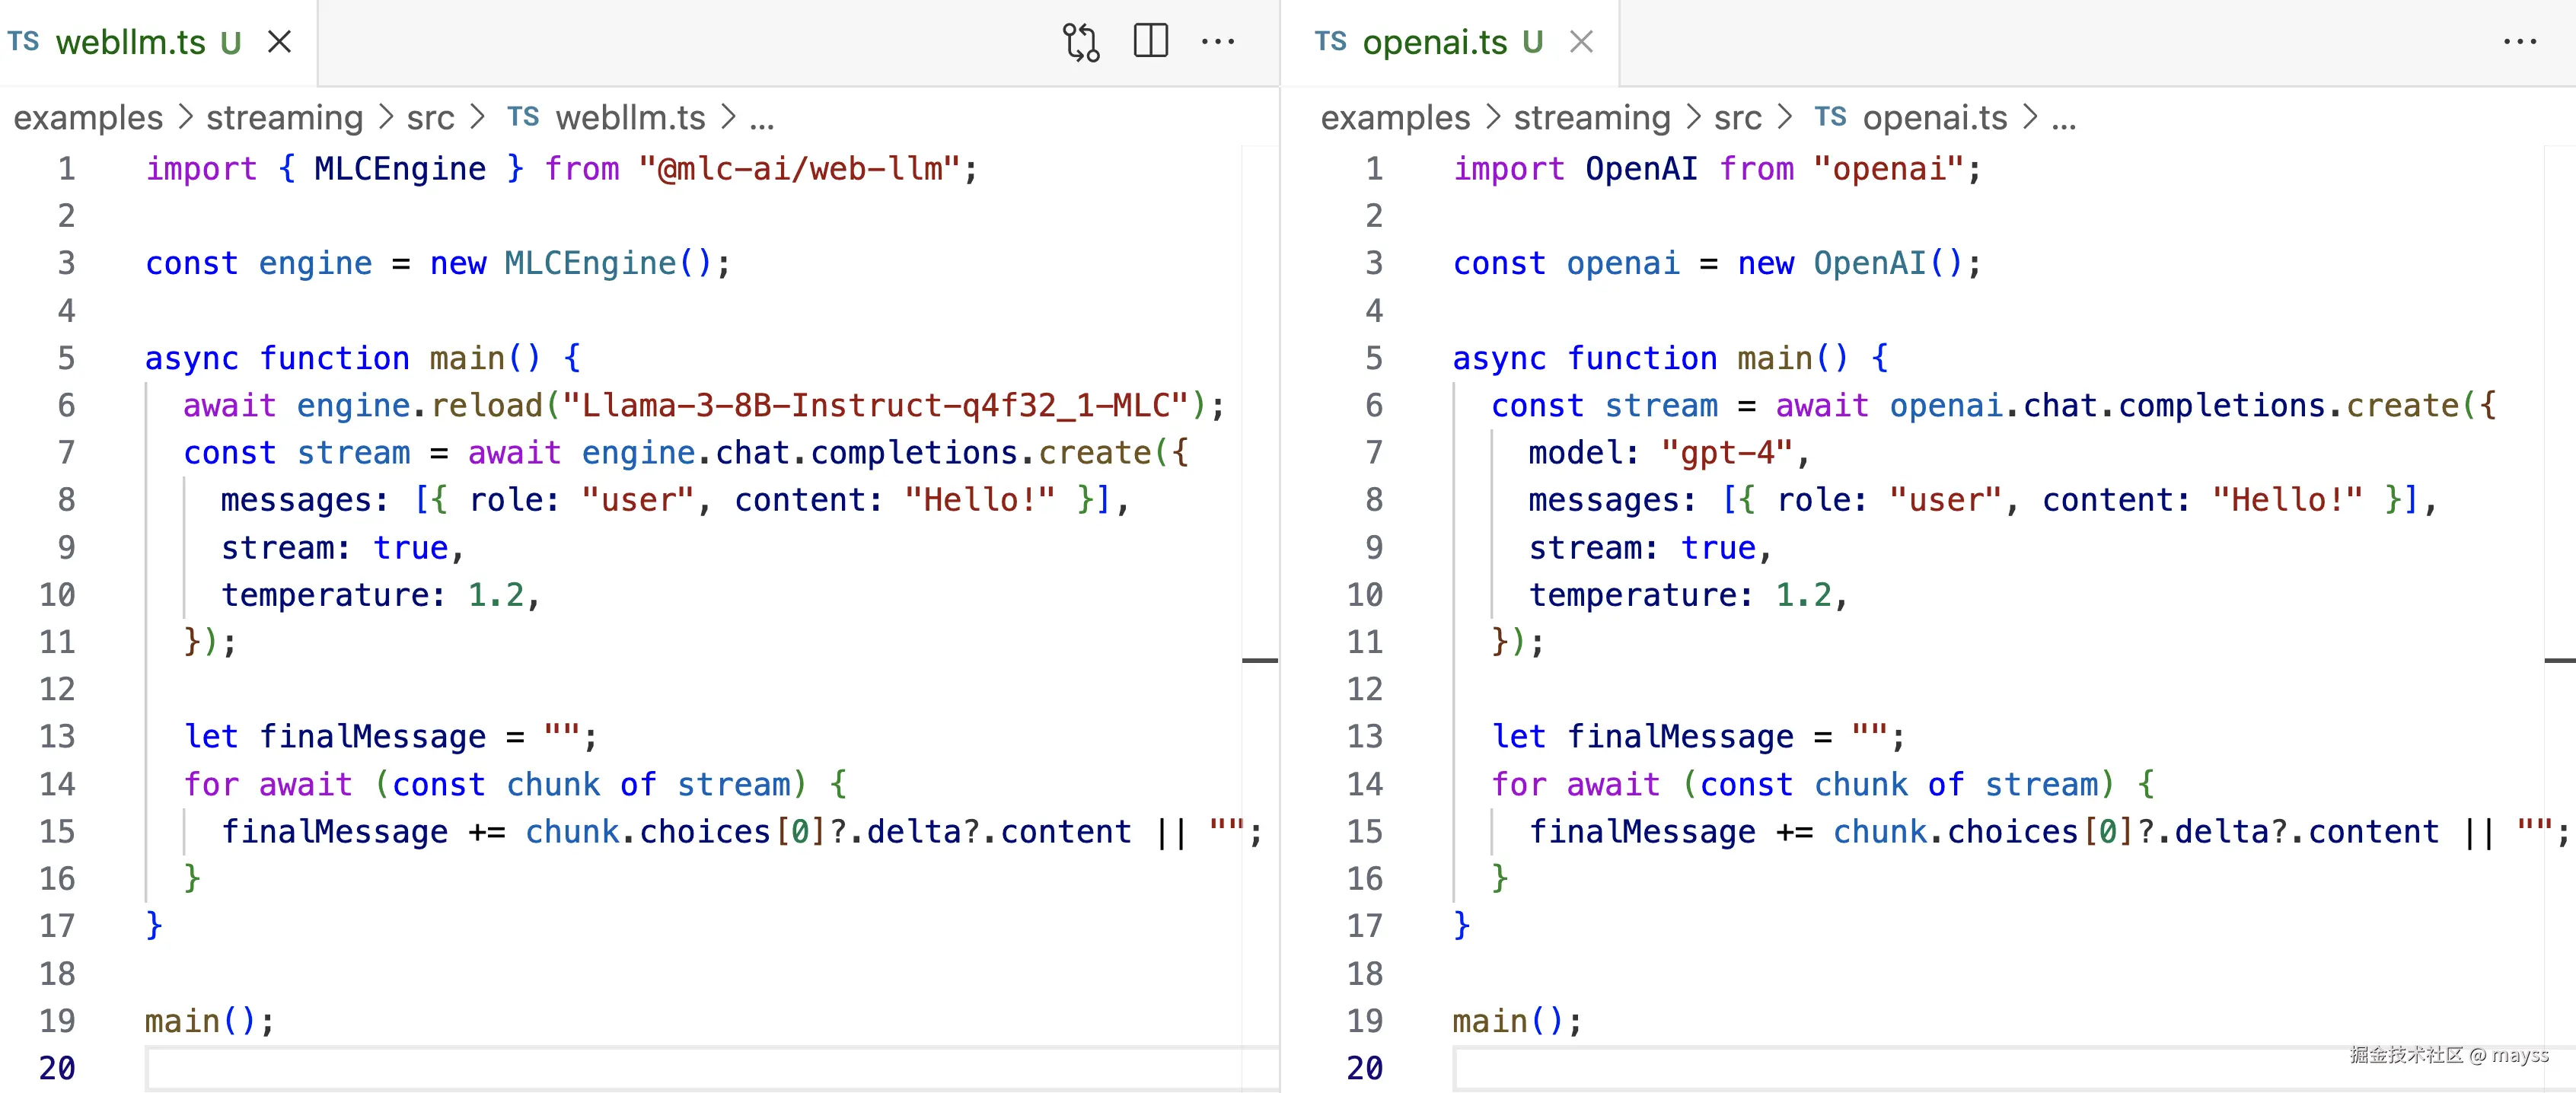Close the openai.ts tab
This screenshot has width=2576, height=1093.
tap(1581, 42)
